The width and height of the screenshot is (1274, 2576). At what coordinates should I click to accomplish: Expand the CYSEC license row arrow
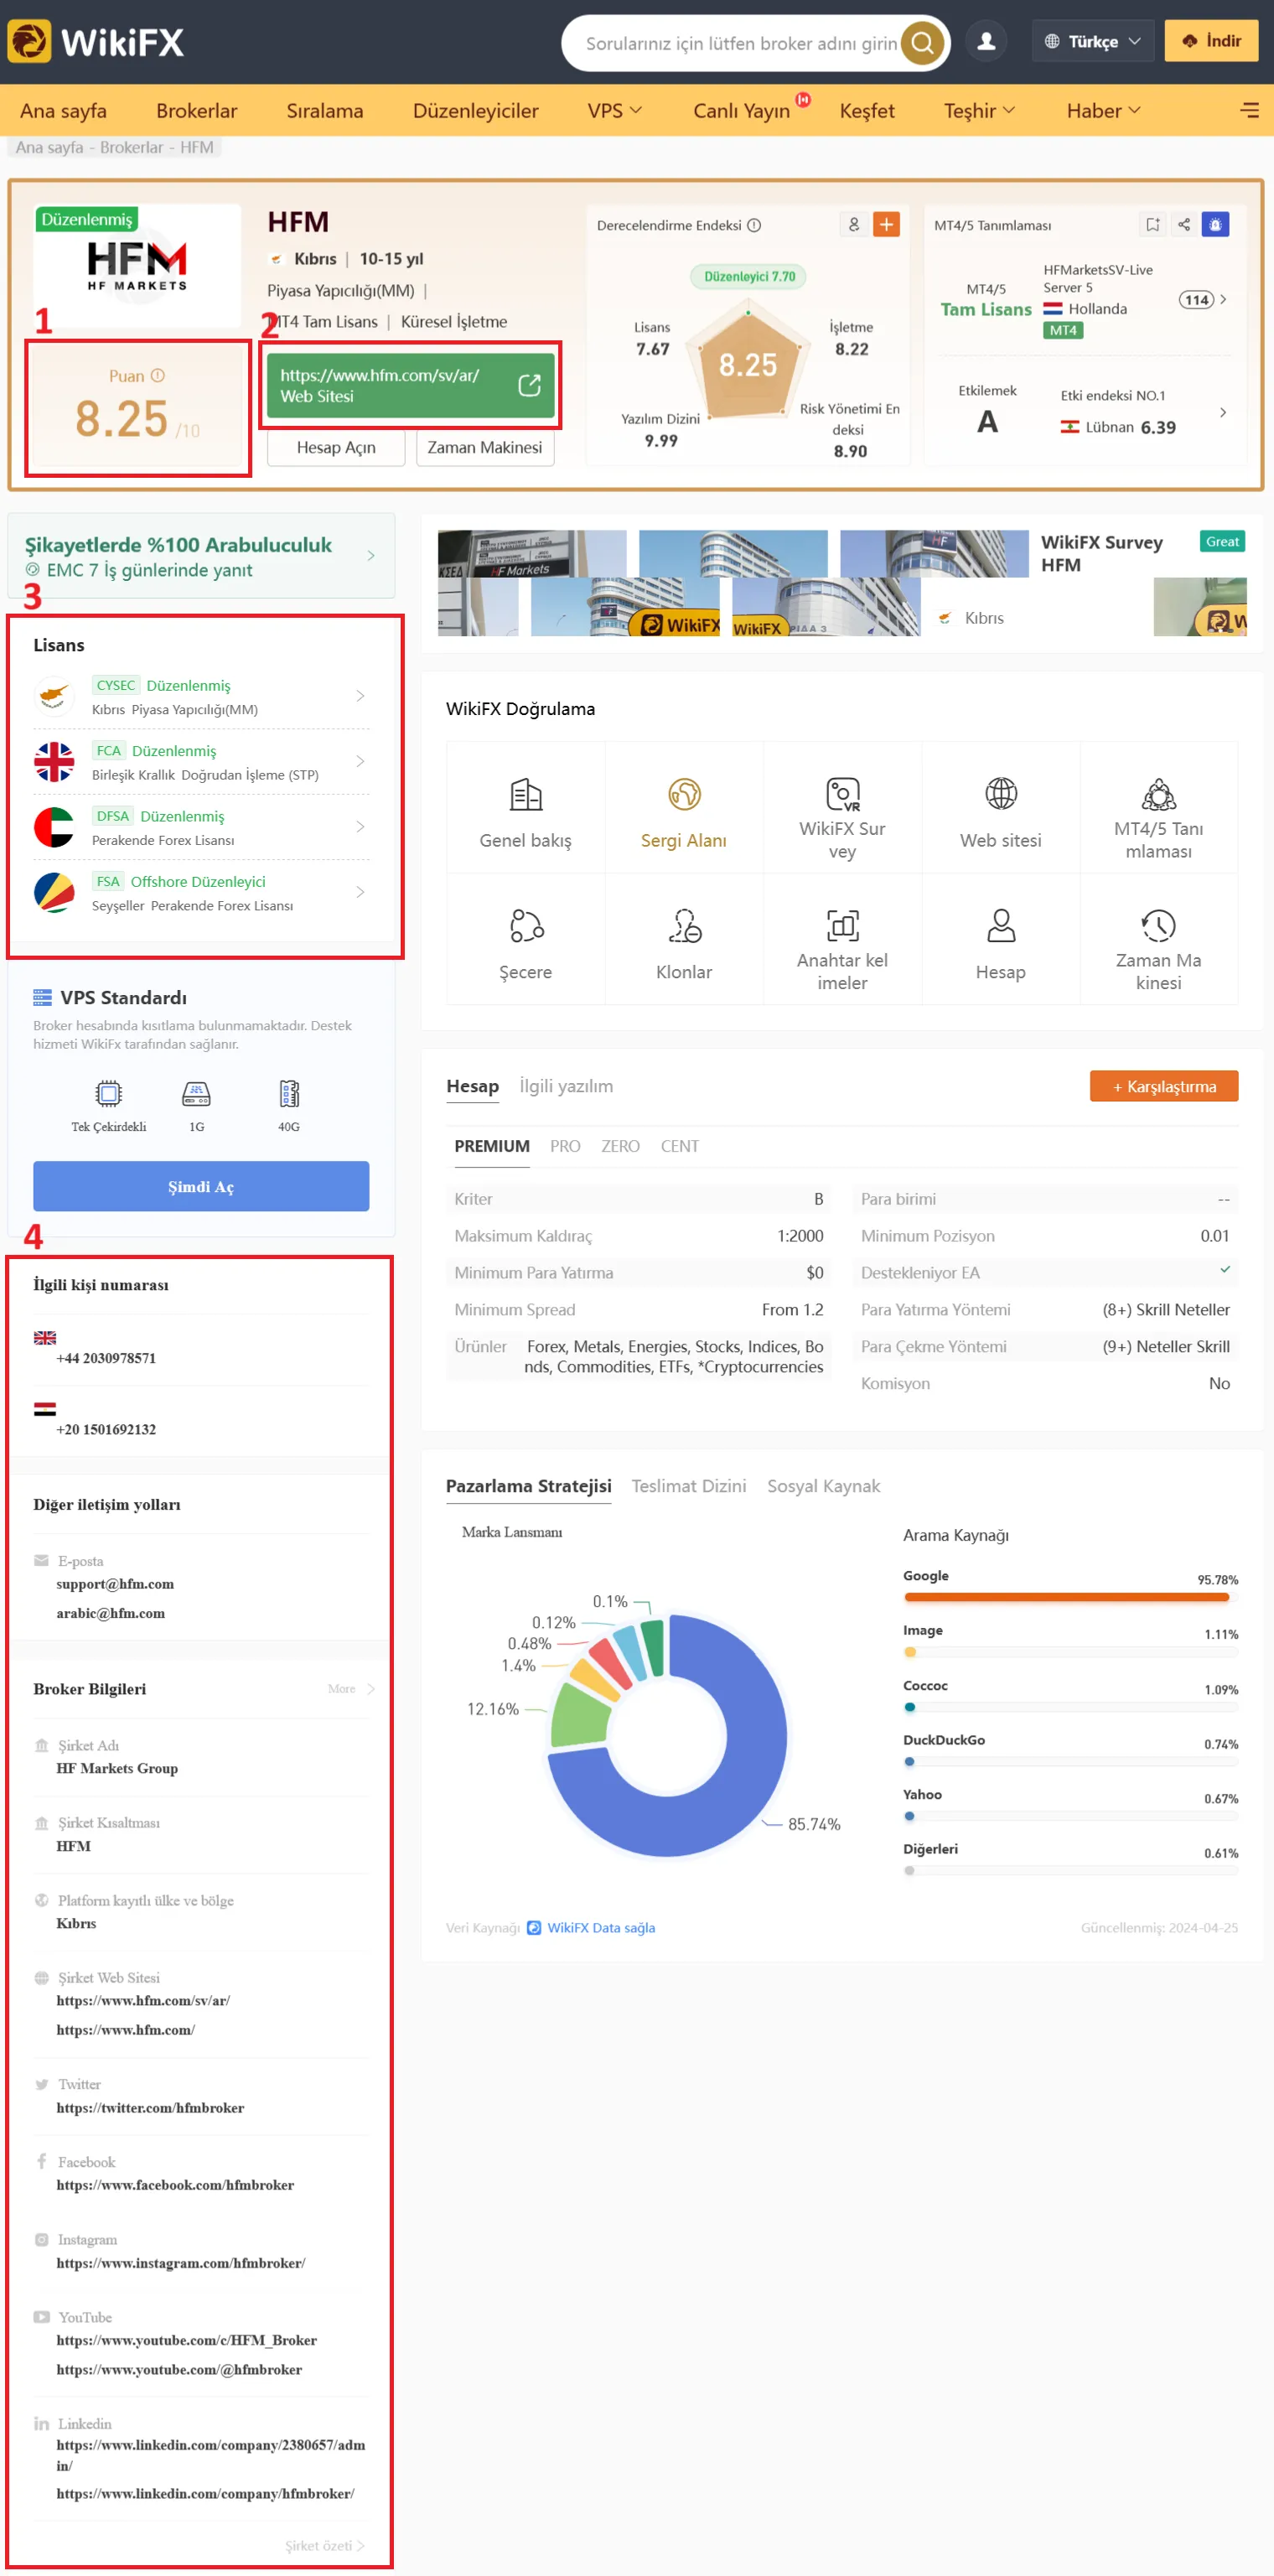pos(360,696)
